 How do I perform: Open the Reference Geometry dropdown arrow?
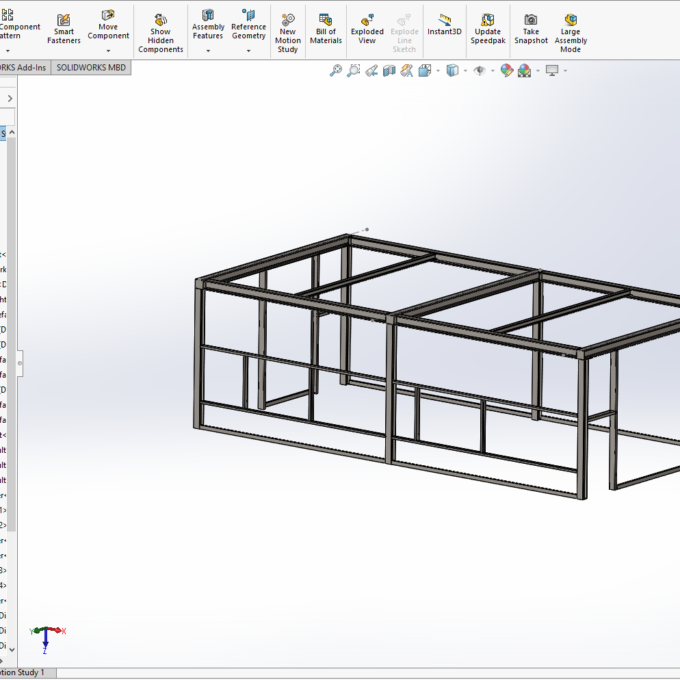click(248, 51)
